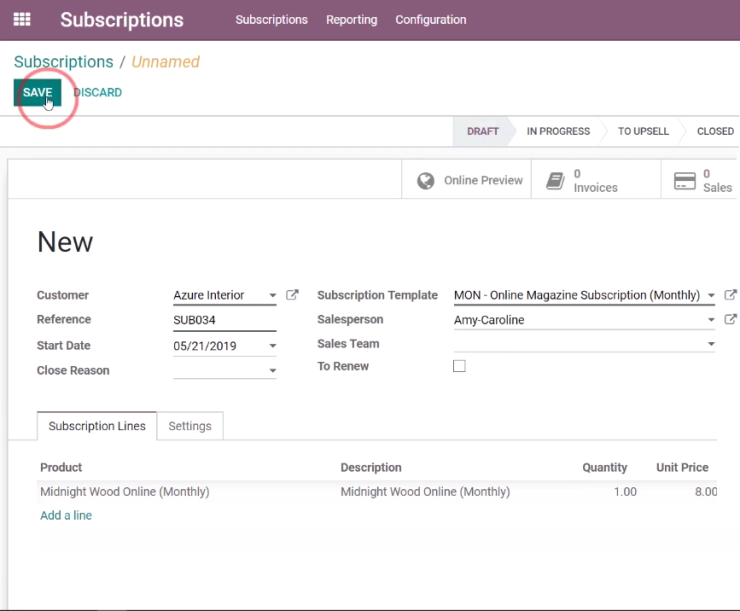This screenshot has height=611, width=740.
Task: Toggle the To Renew checkbox
Action: click(x=459, y=366)
